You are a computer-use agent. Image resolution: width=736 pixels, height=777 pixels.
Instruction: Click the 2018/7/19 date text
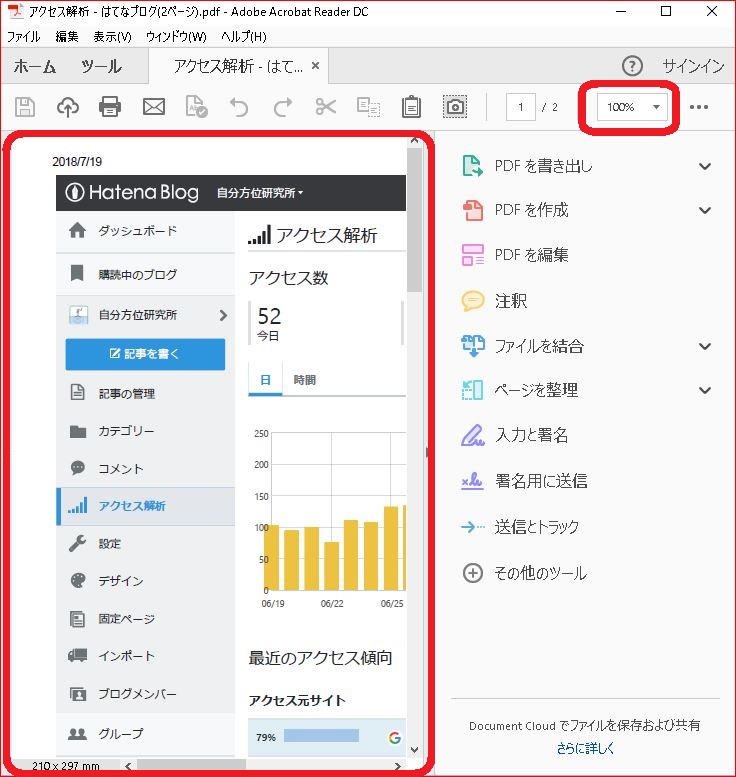(77, 162)
